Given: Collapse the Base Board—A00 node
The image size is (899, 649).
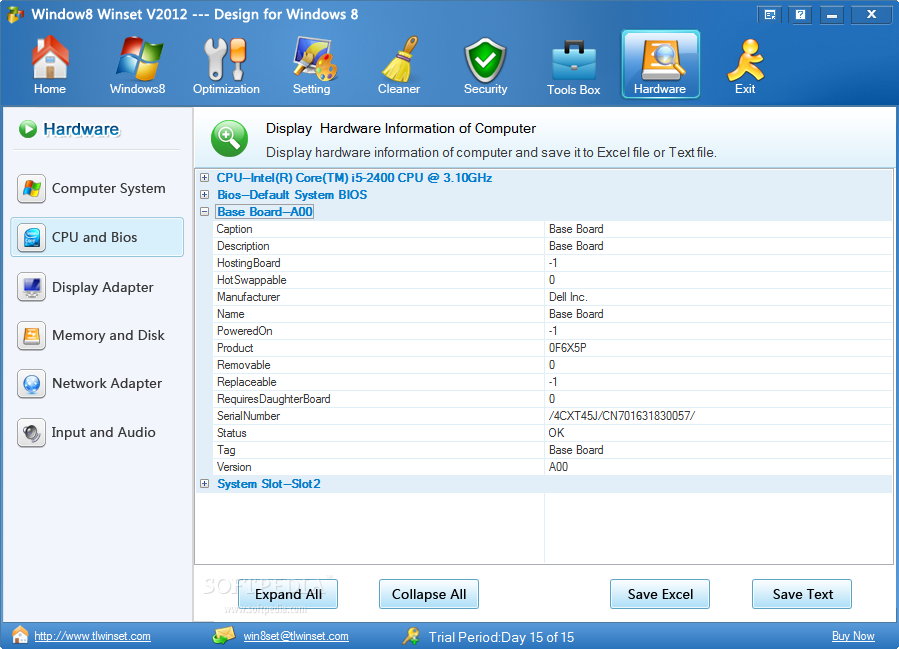Looking at the screenshot, I should tap(204, 212).
